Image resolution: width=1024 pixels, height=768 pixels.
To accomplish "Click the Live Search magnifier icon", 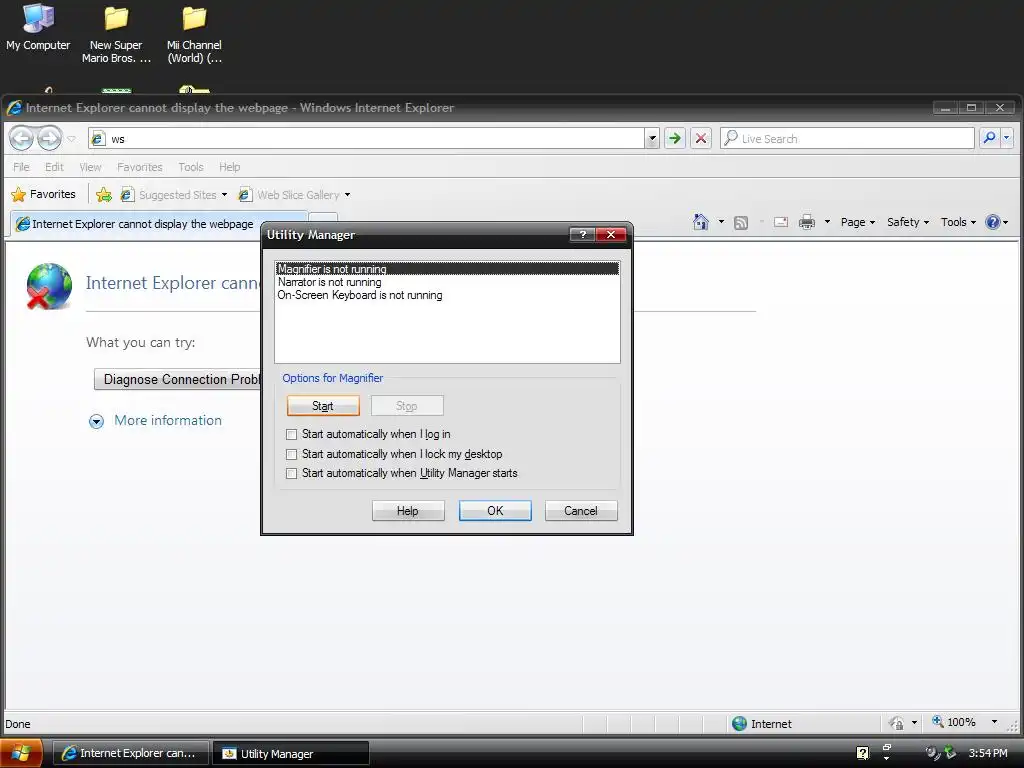I will point(989,138).
